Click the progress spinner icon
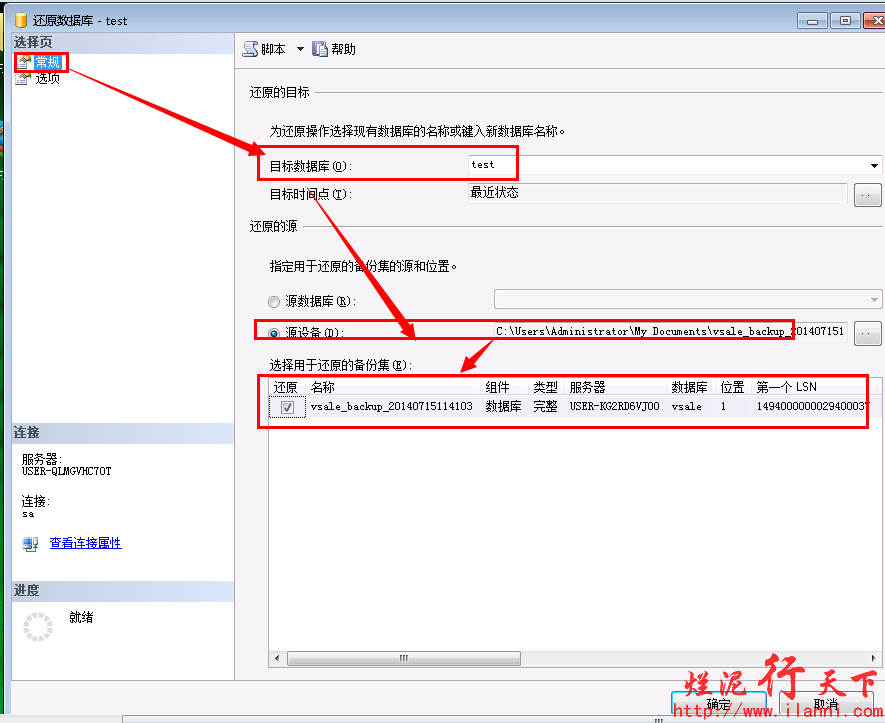 pyautogui.click(x=37, y=626)
